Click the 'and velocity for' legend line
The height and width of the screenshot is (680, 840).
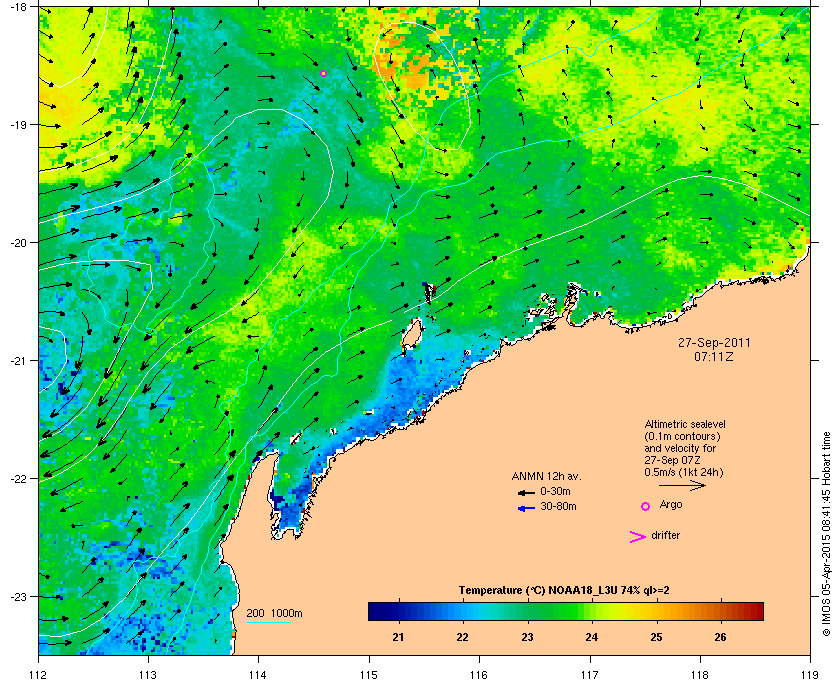click(680, 448)
